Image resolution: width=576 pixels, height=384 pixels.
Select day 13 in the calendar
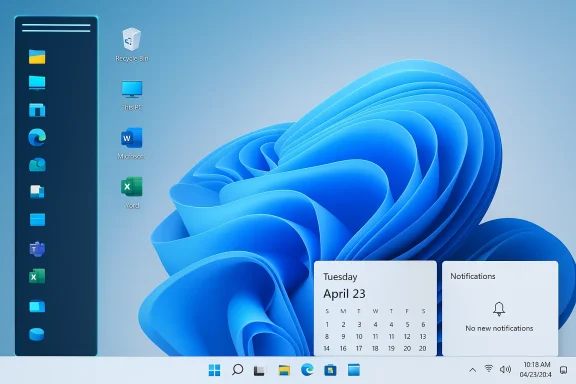coord(423,337)
